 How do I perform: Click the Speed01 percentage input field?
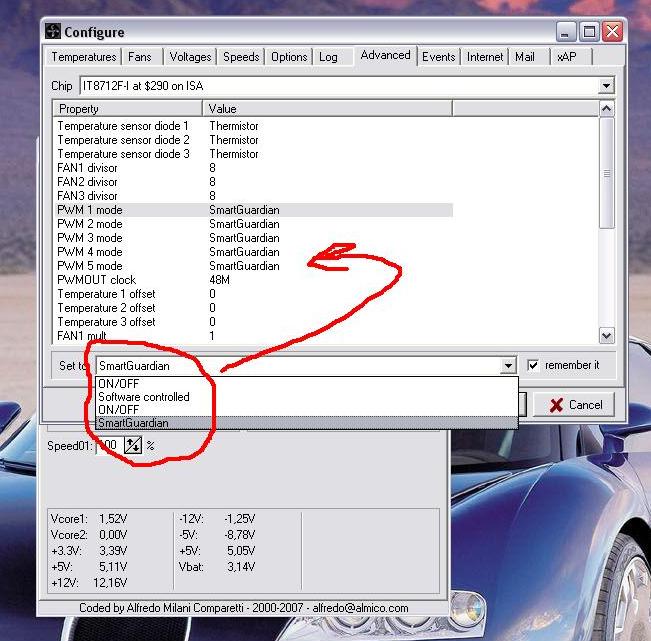[110, 445]
